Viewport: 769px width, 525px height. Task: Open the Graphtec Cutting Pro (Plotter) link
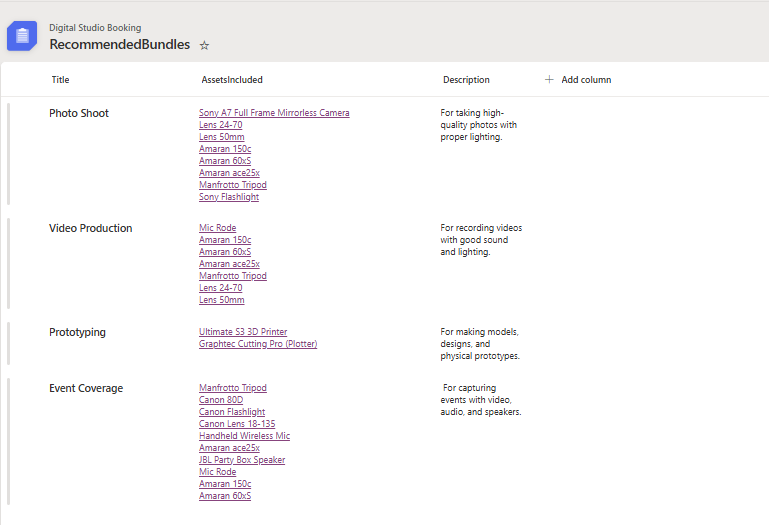coord(258,344)
